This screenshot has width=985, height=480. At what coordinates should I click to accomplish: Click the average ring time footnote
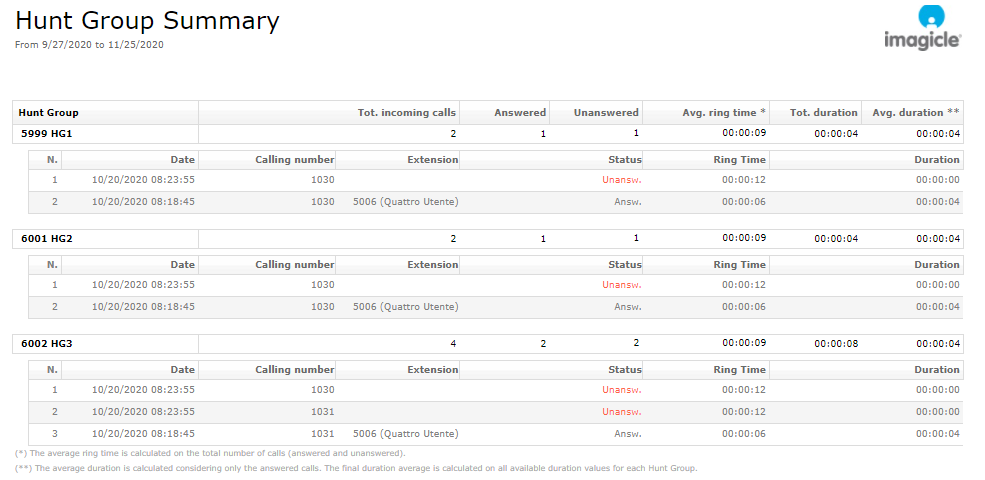click(210, 454)
